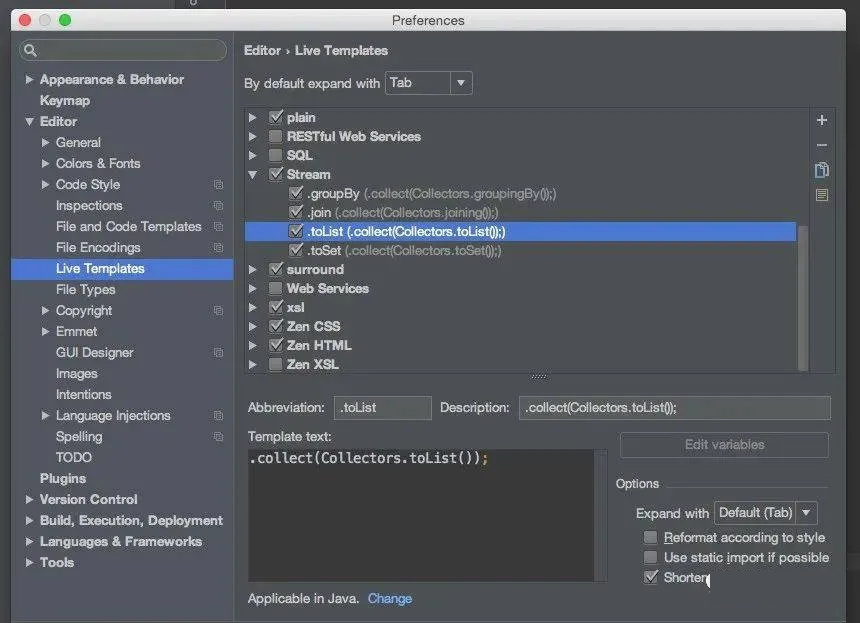Click the Edit variables button
860x623 pixels.
tap(724, 445)
